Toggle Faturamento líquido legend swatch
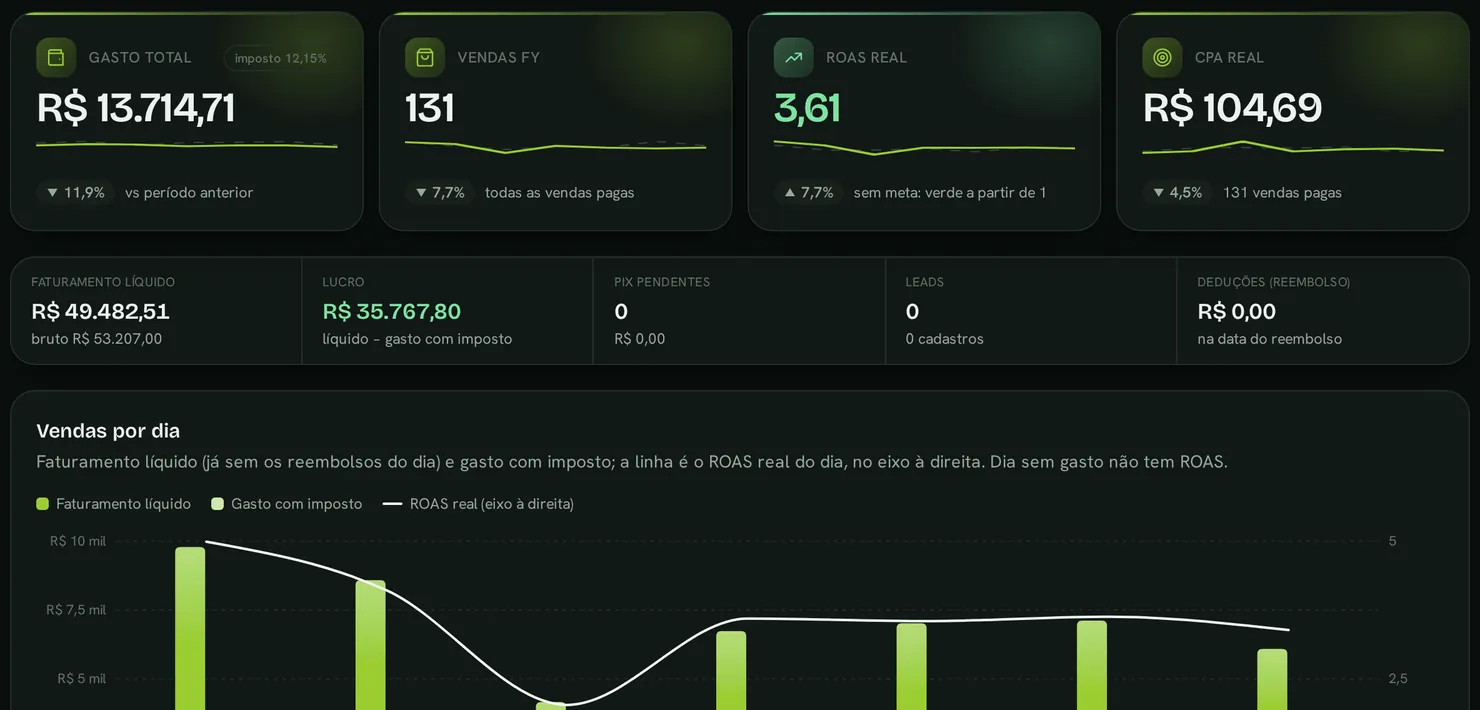 (x=42, y=504)
